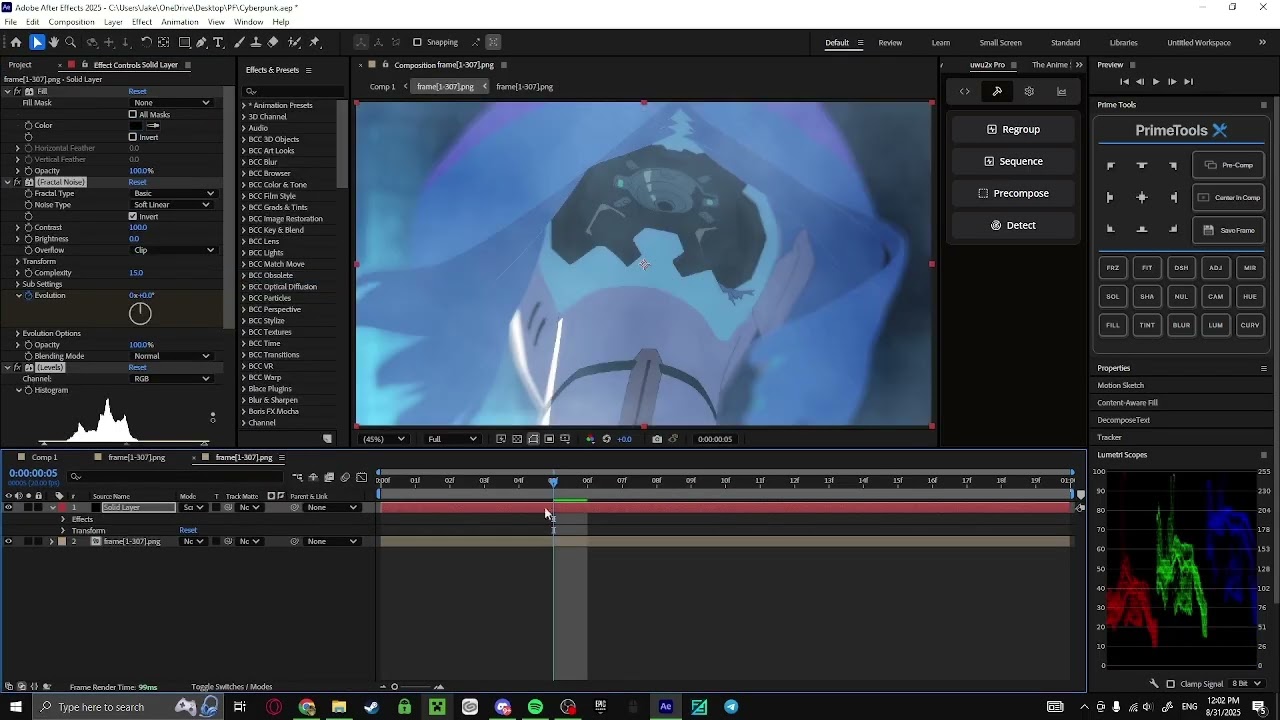Switch to Small Screen workspace
This screenshot has width=1280, height=720.
coord(1000,43)
